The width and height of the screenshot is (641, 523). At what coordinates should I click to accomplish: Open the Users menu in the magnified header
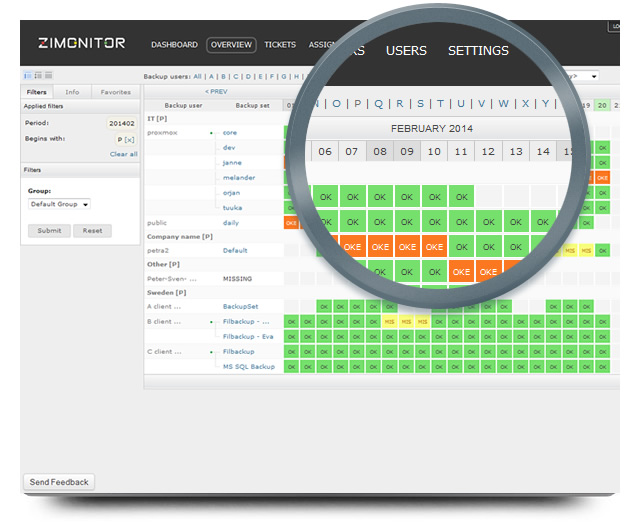406,51
